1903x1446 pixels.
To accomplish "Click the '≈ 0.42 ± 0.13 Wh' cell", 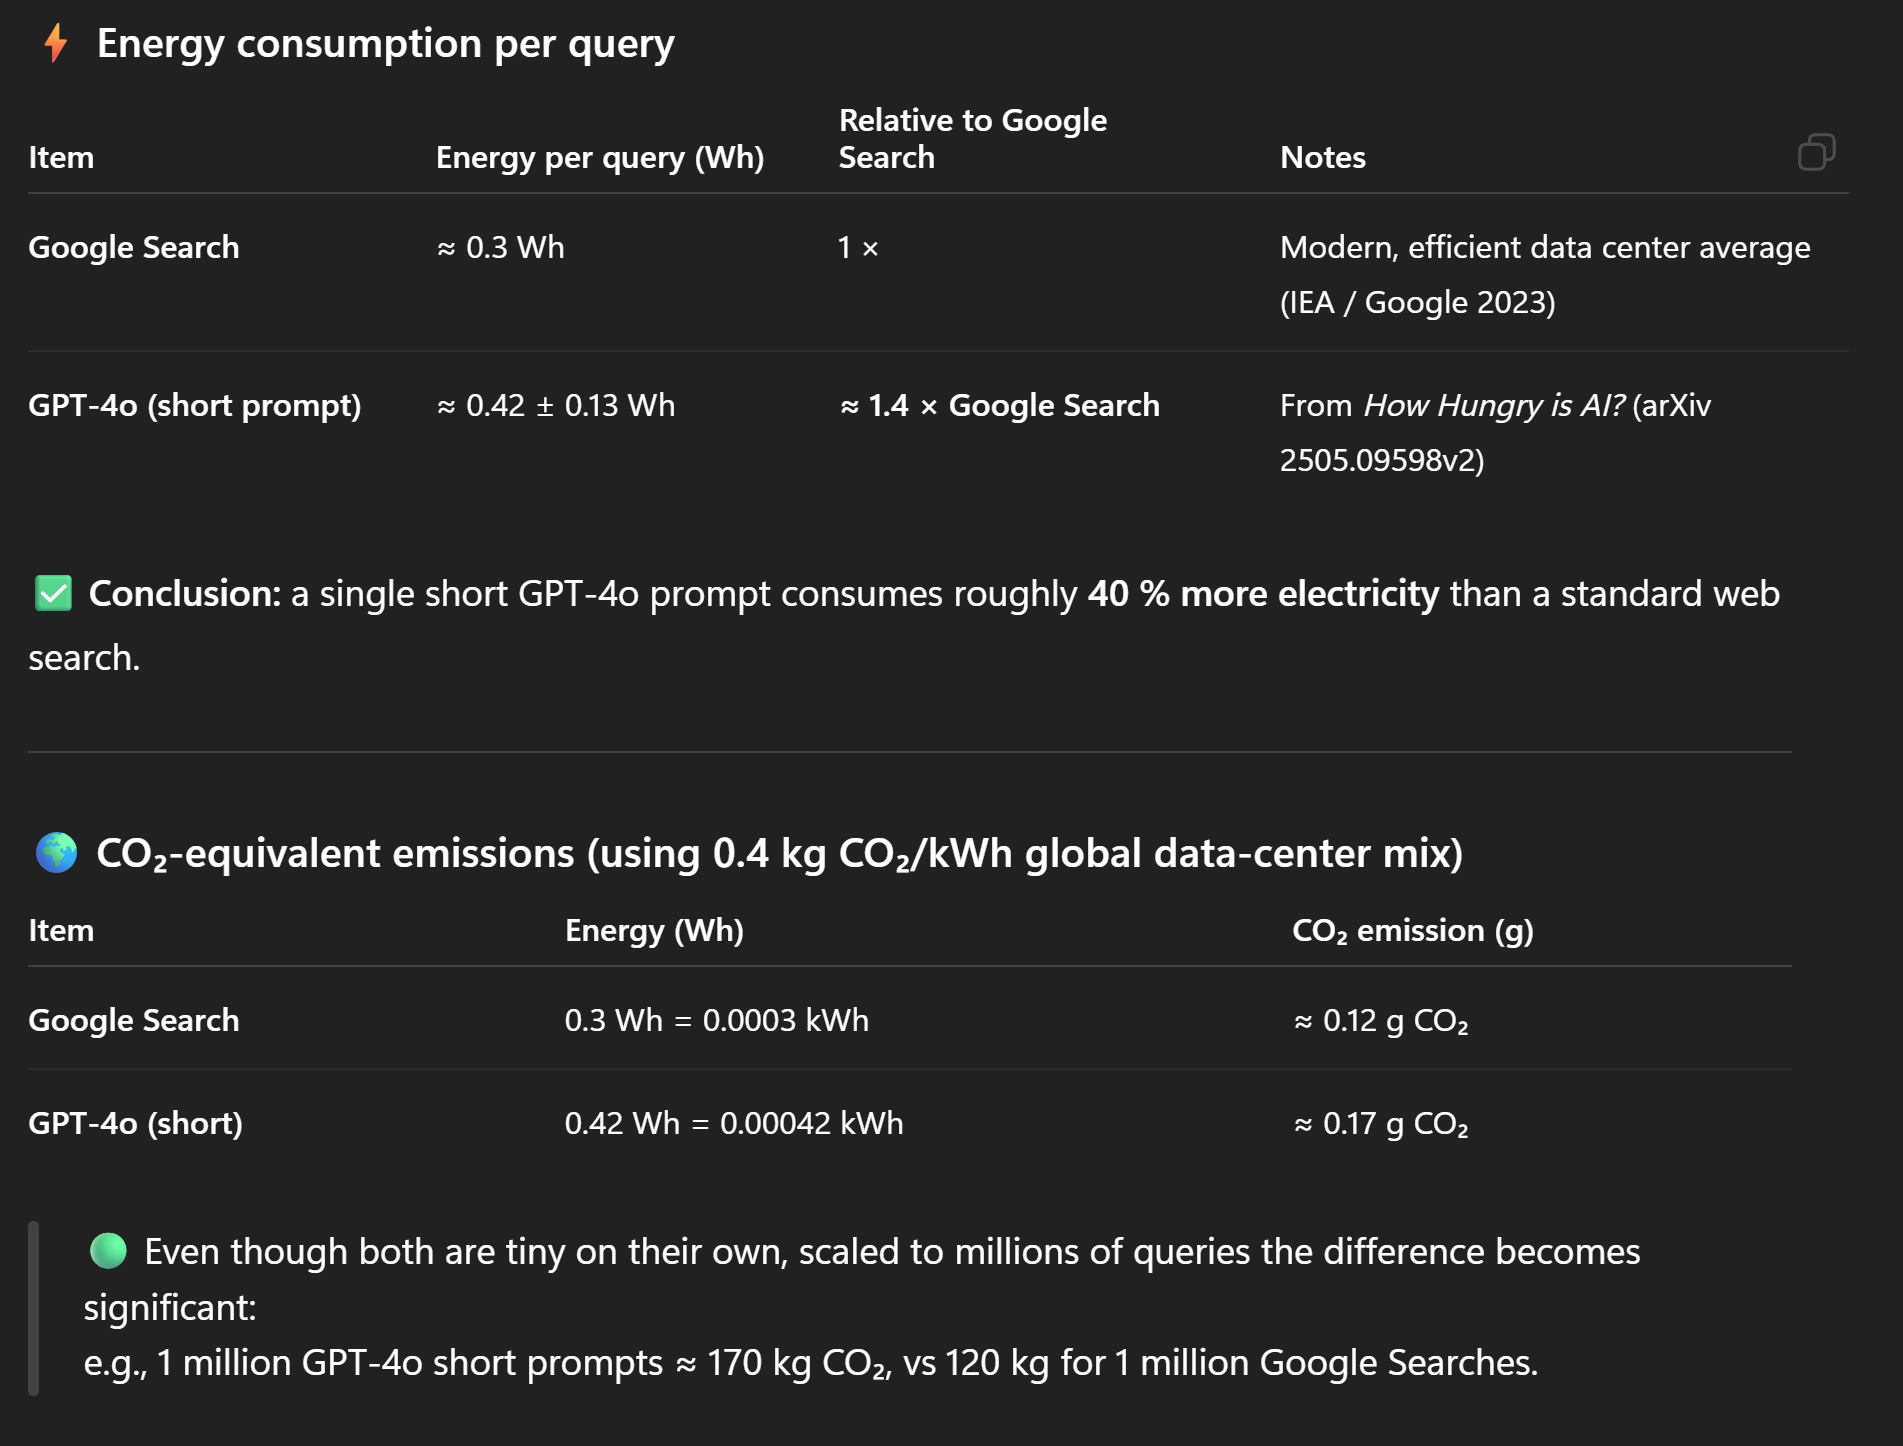I will tap(555, 405).
